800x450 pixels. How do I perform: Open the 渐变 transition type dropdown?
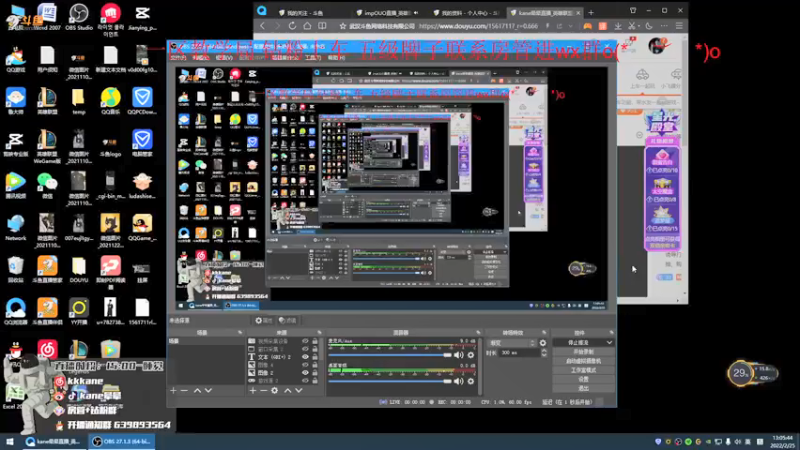point(512,343)
